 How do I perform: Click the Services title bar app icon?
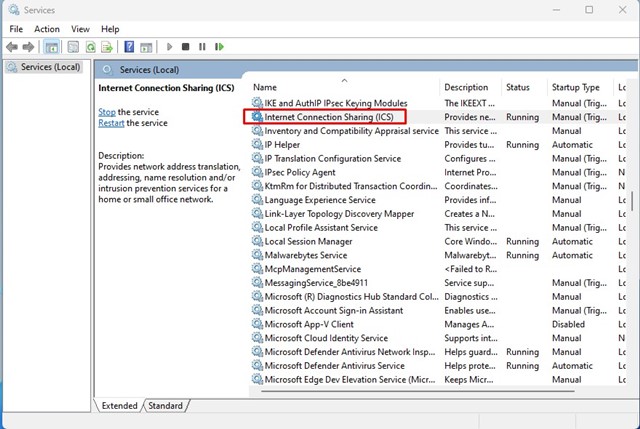pyautogui.click(x=14, y=10)
